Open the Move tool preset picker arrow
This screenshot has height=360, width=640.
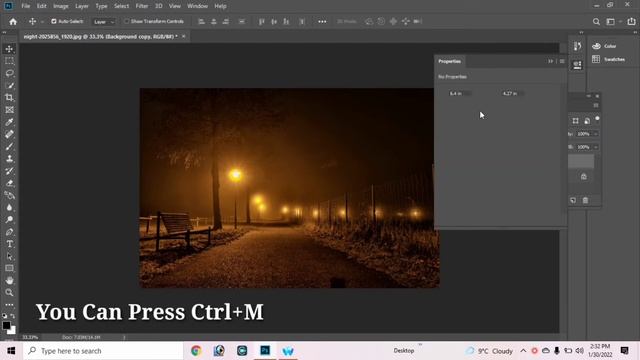pyautogui.click(x=42, y=22)
